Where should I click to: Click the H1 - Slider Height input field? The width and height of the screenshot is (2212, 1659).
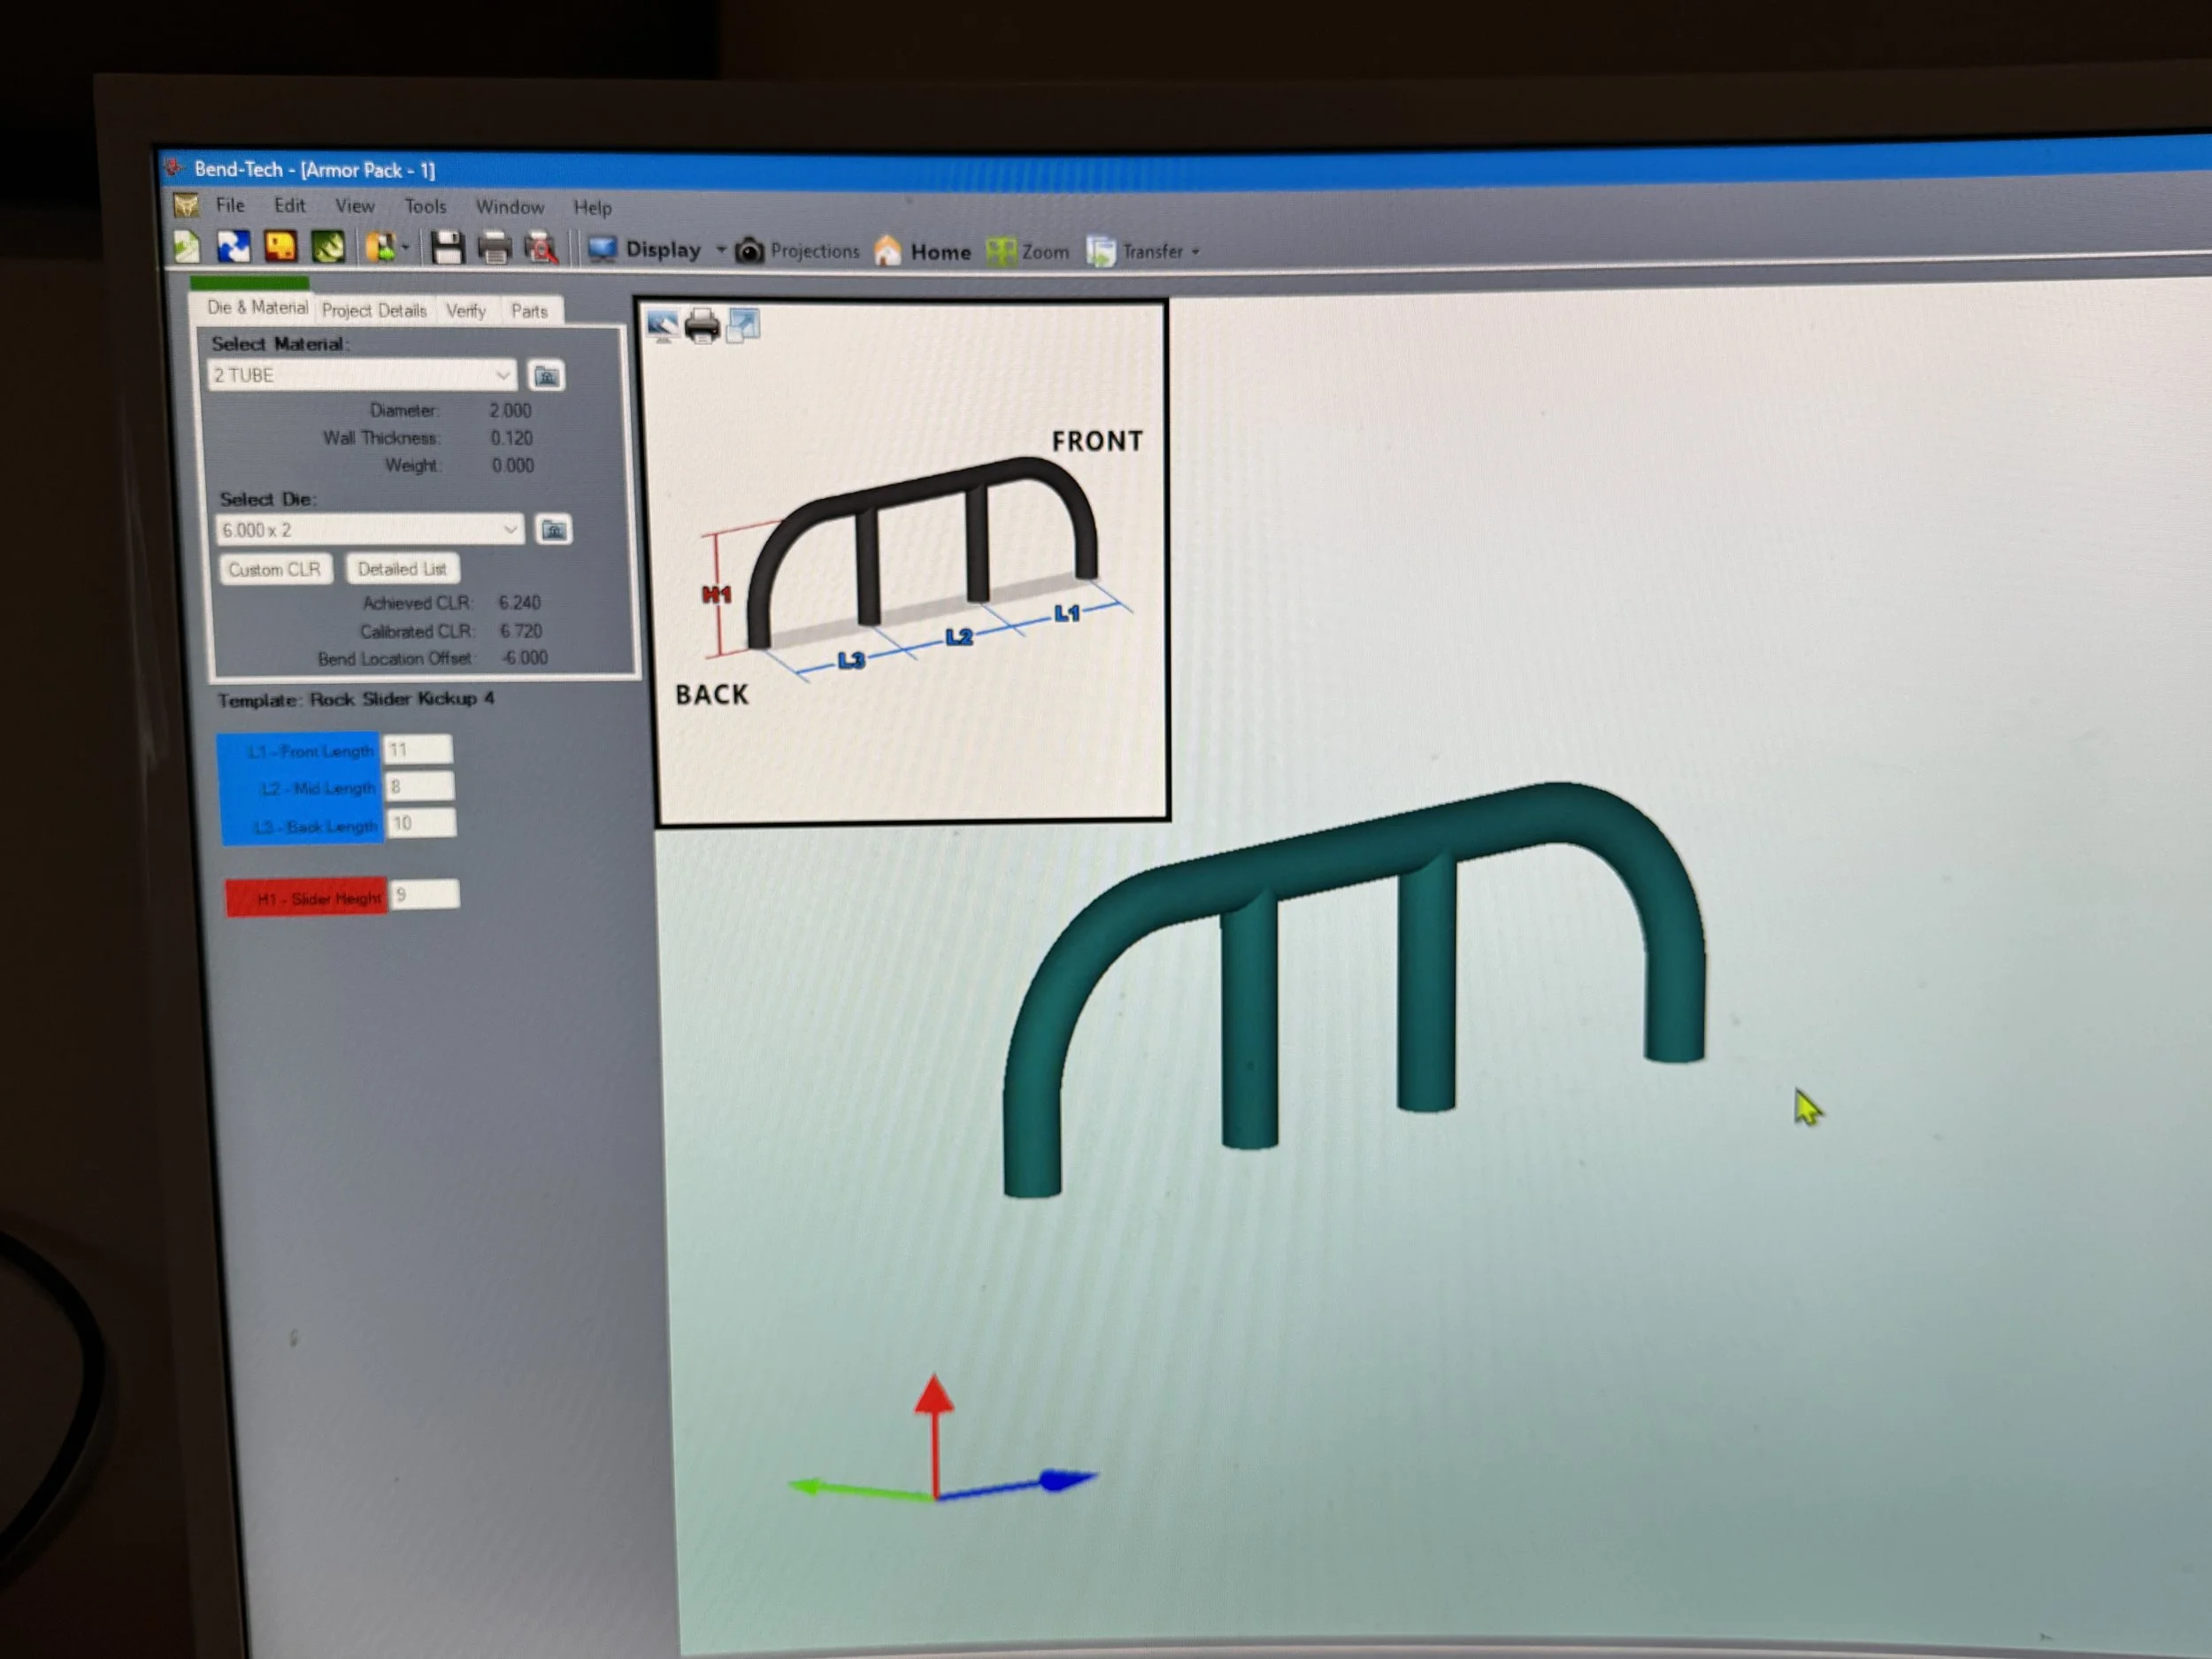tap(425, 894)
